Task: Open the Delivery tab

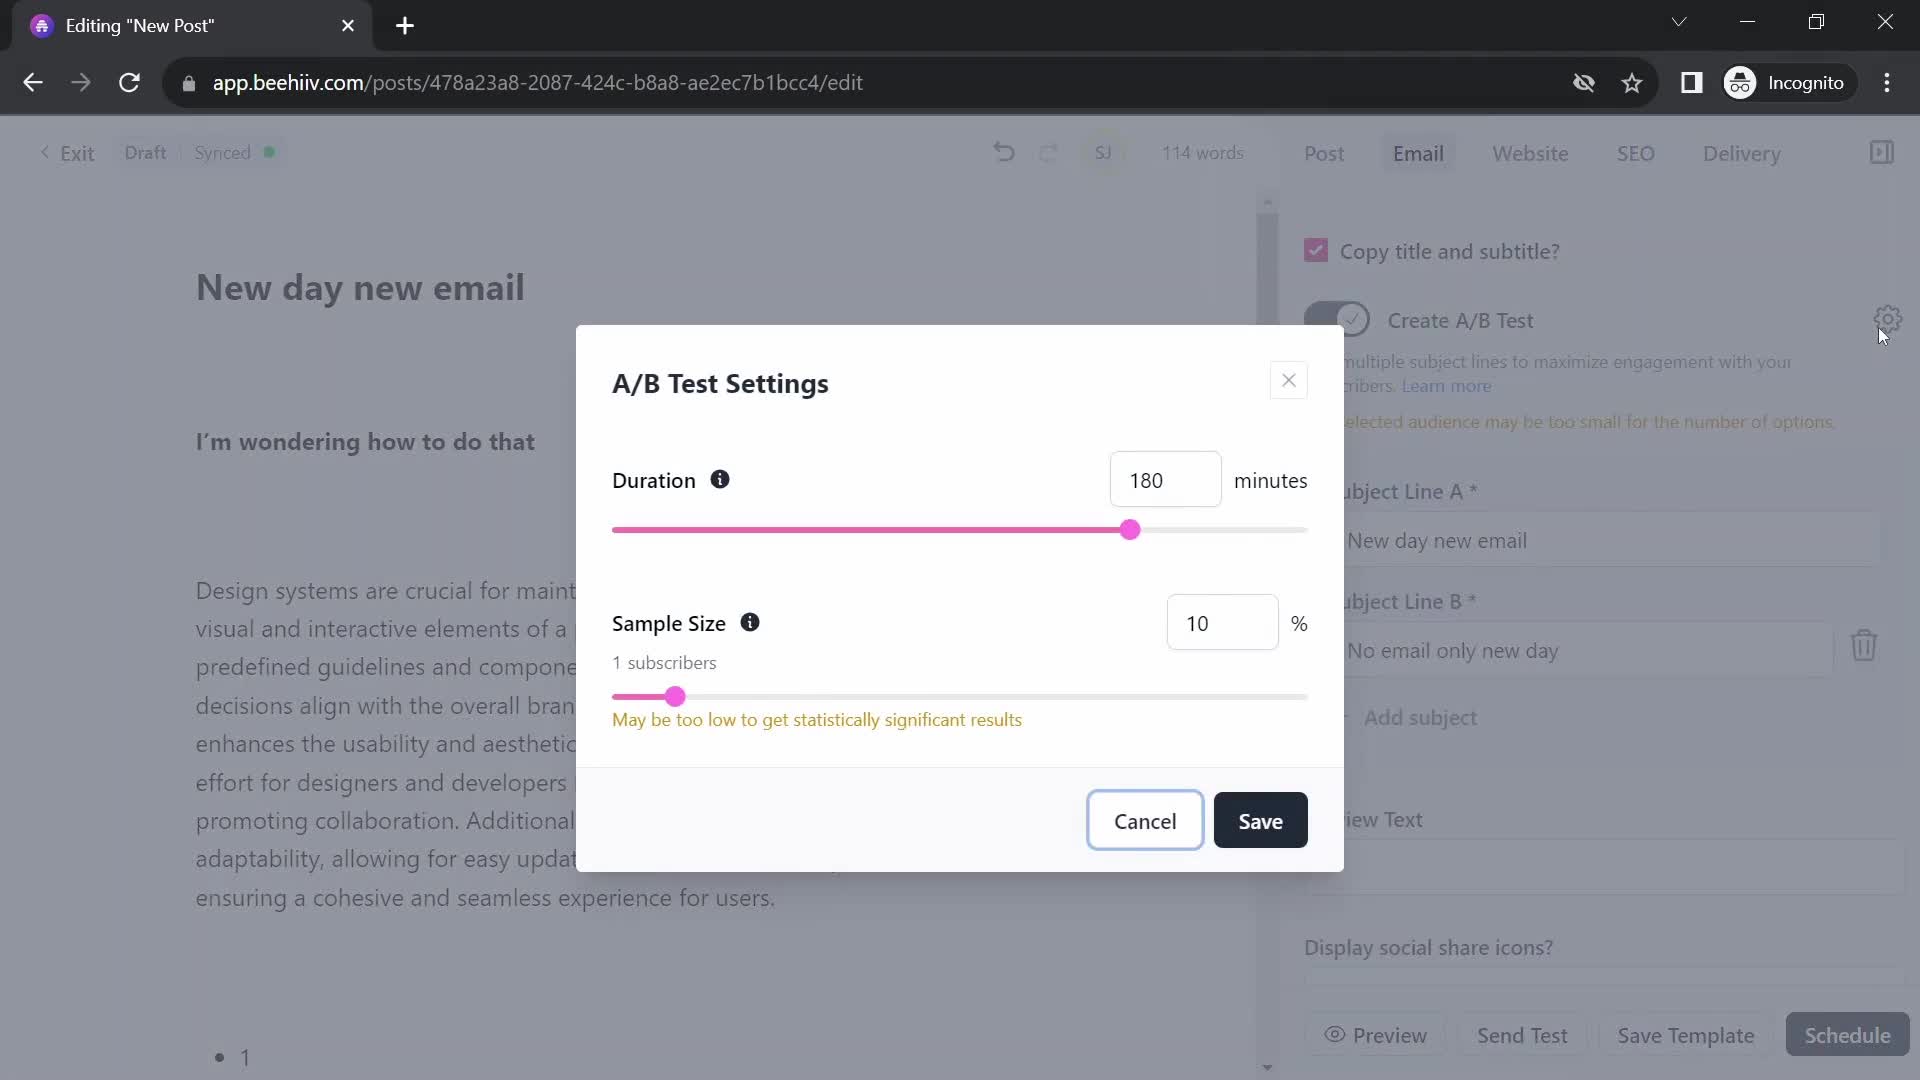Action: click(x=1741, y=154)
